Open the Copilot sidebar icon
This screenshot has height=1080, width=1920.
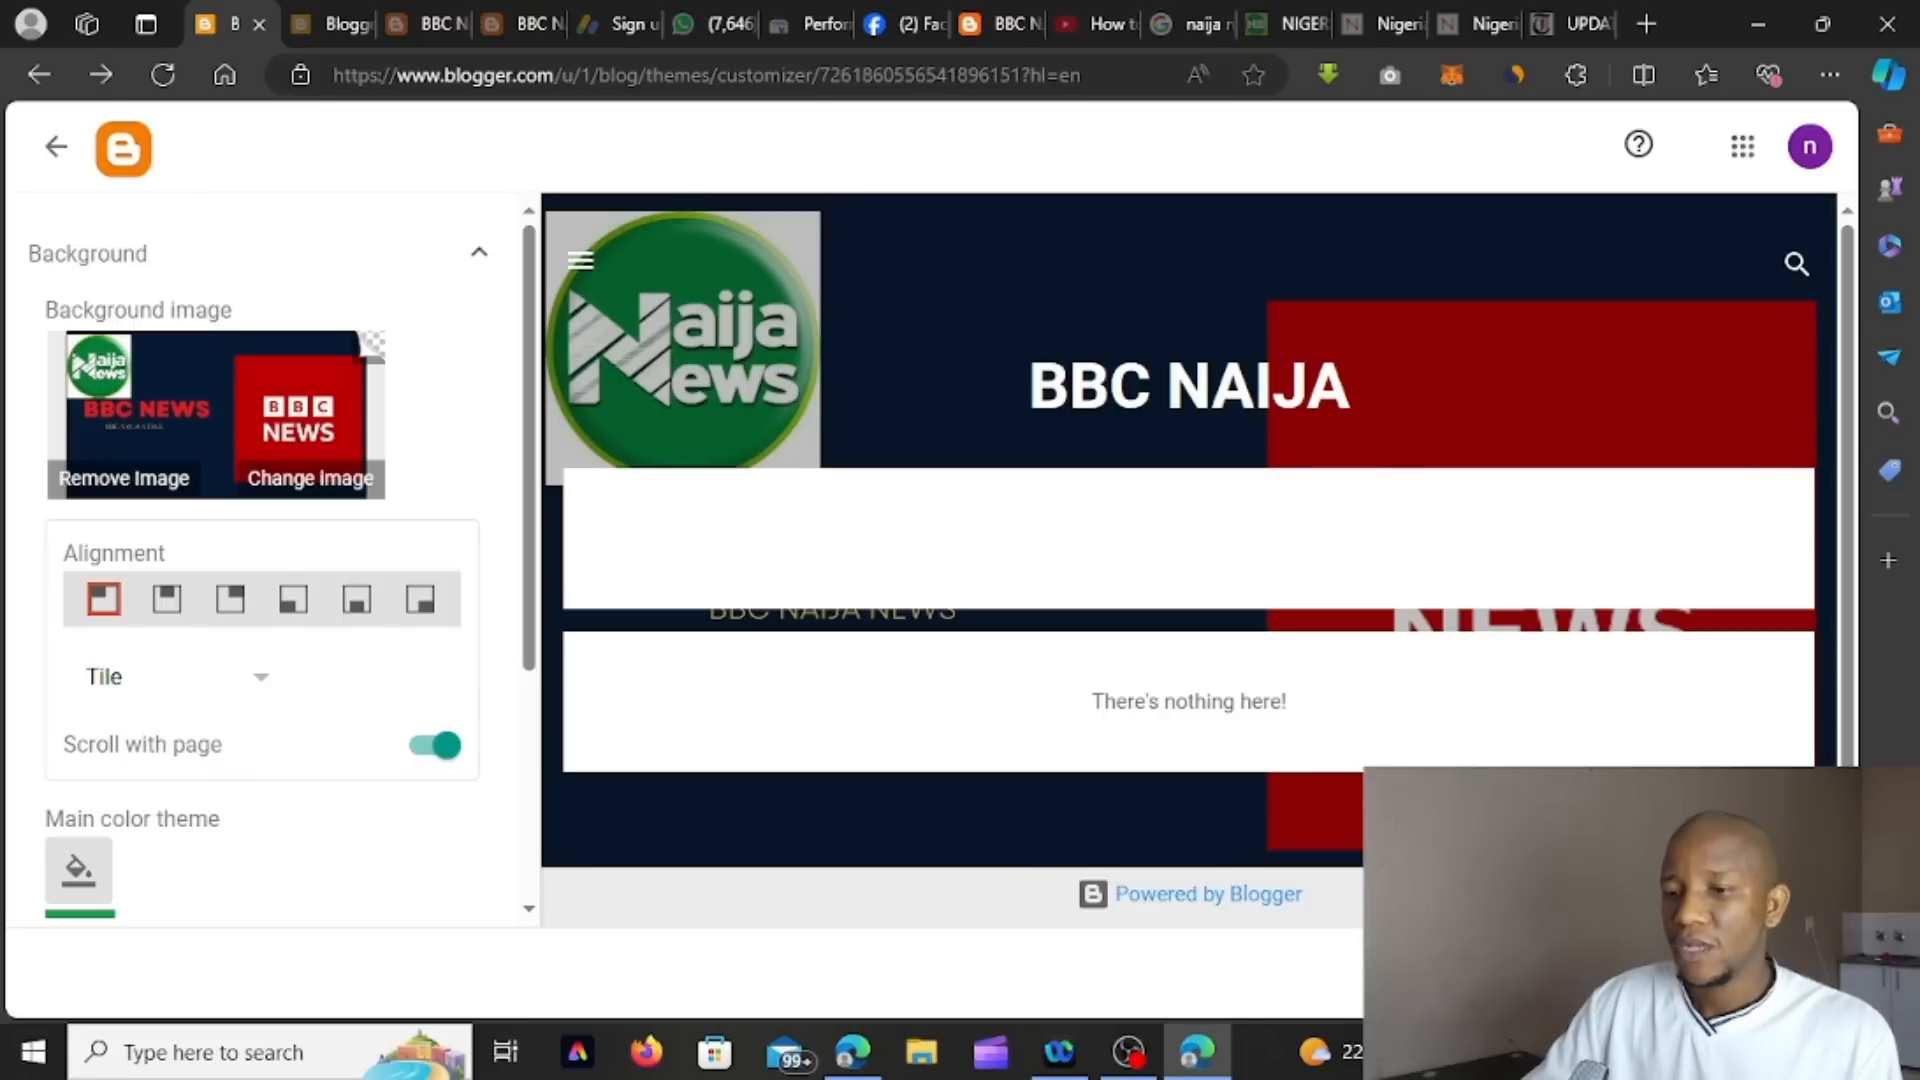[1888, 74]
